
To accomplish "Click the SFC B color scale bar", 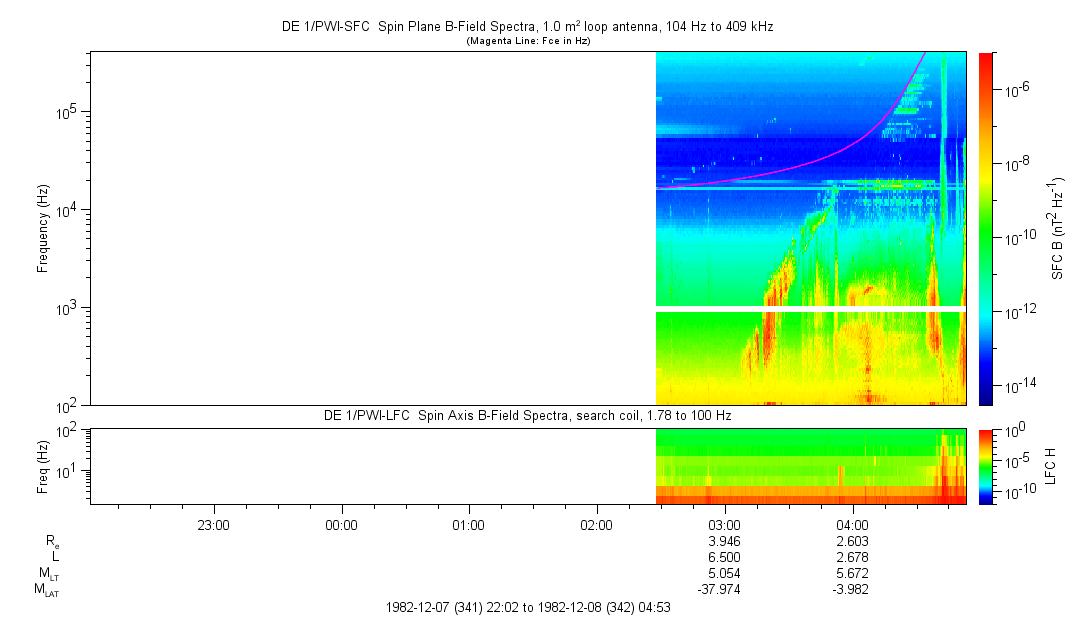I will tap(986, 228).
